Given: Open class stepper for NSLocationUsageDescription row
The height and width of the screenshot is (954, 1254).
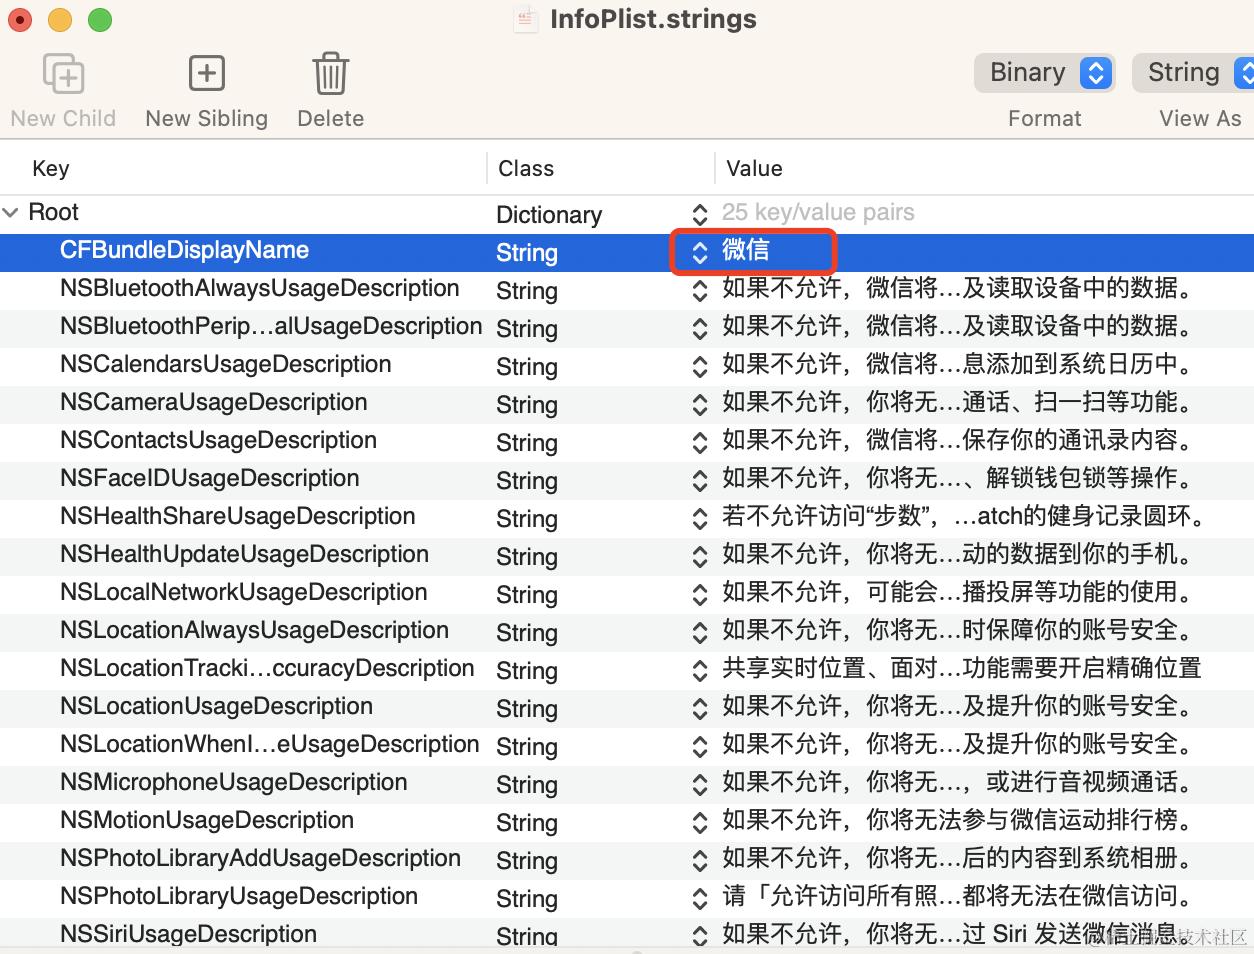Looking at the screenshot, I should [700, 708].
